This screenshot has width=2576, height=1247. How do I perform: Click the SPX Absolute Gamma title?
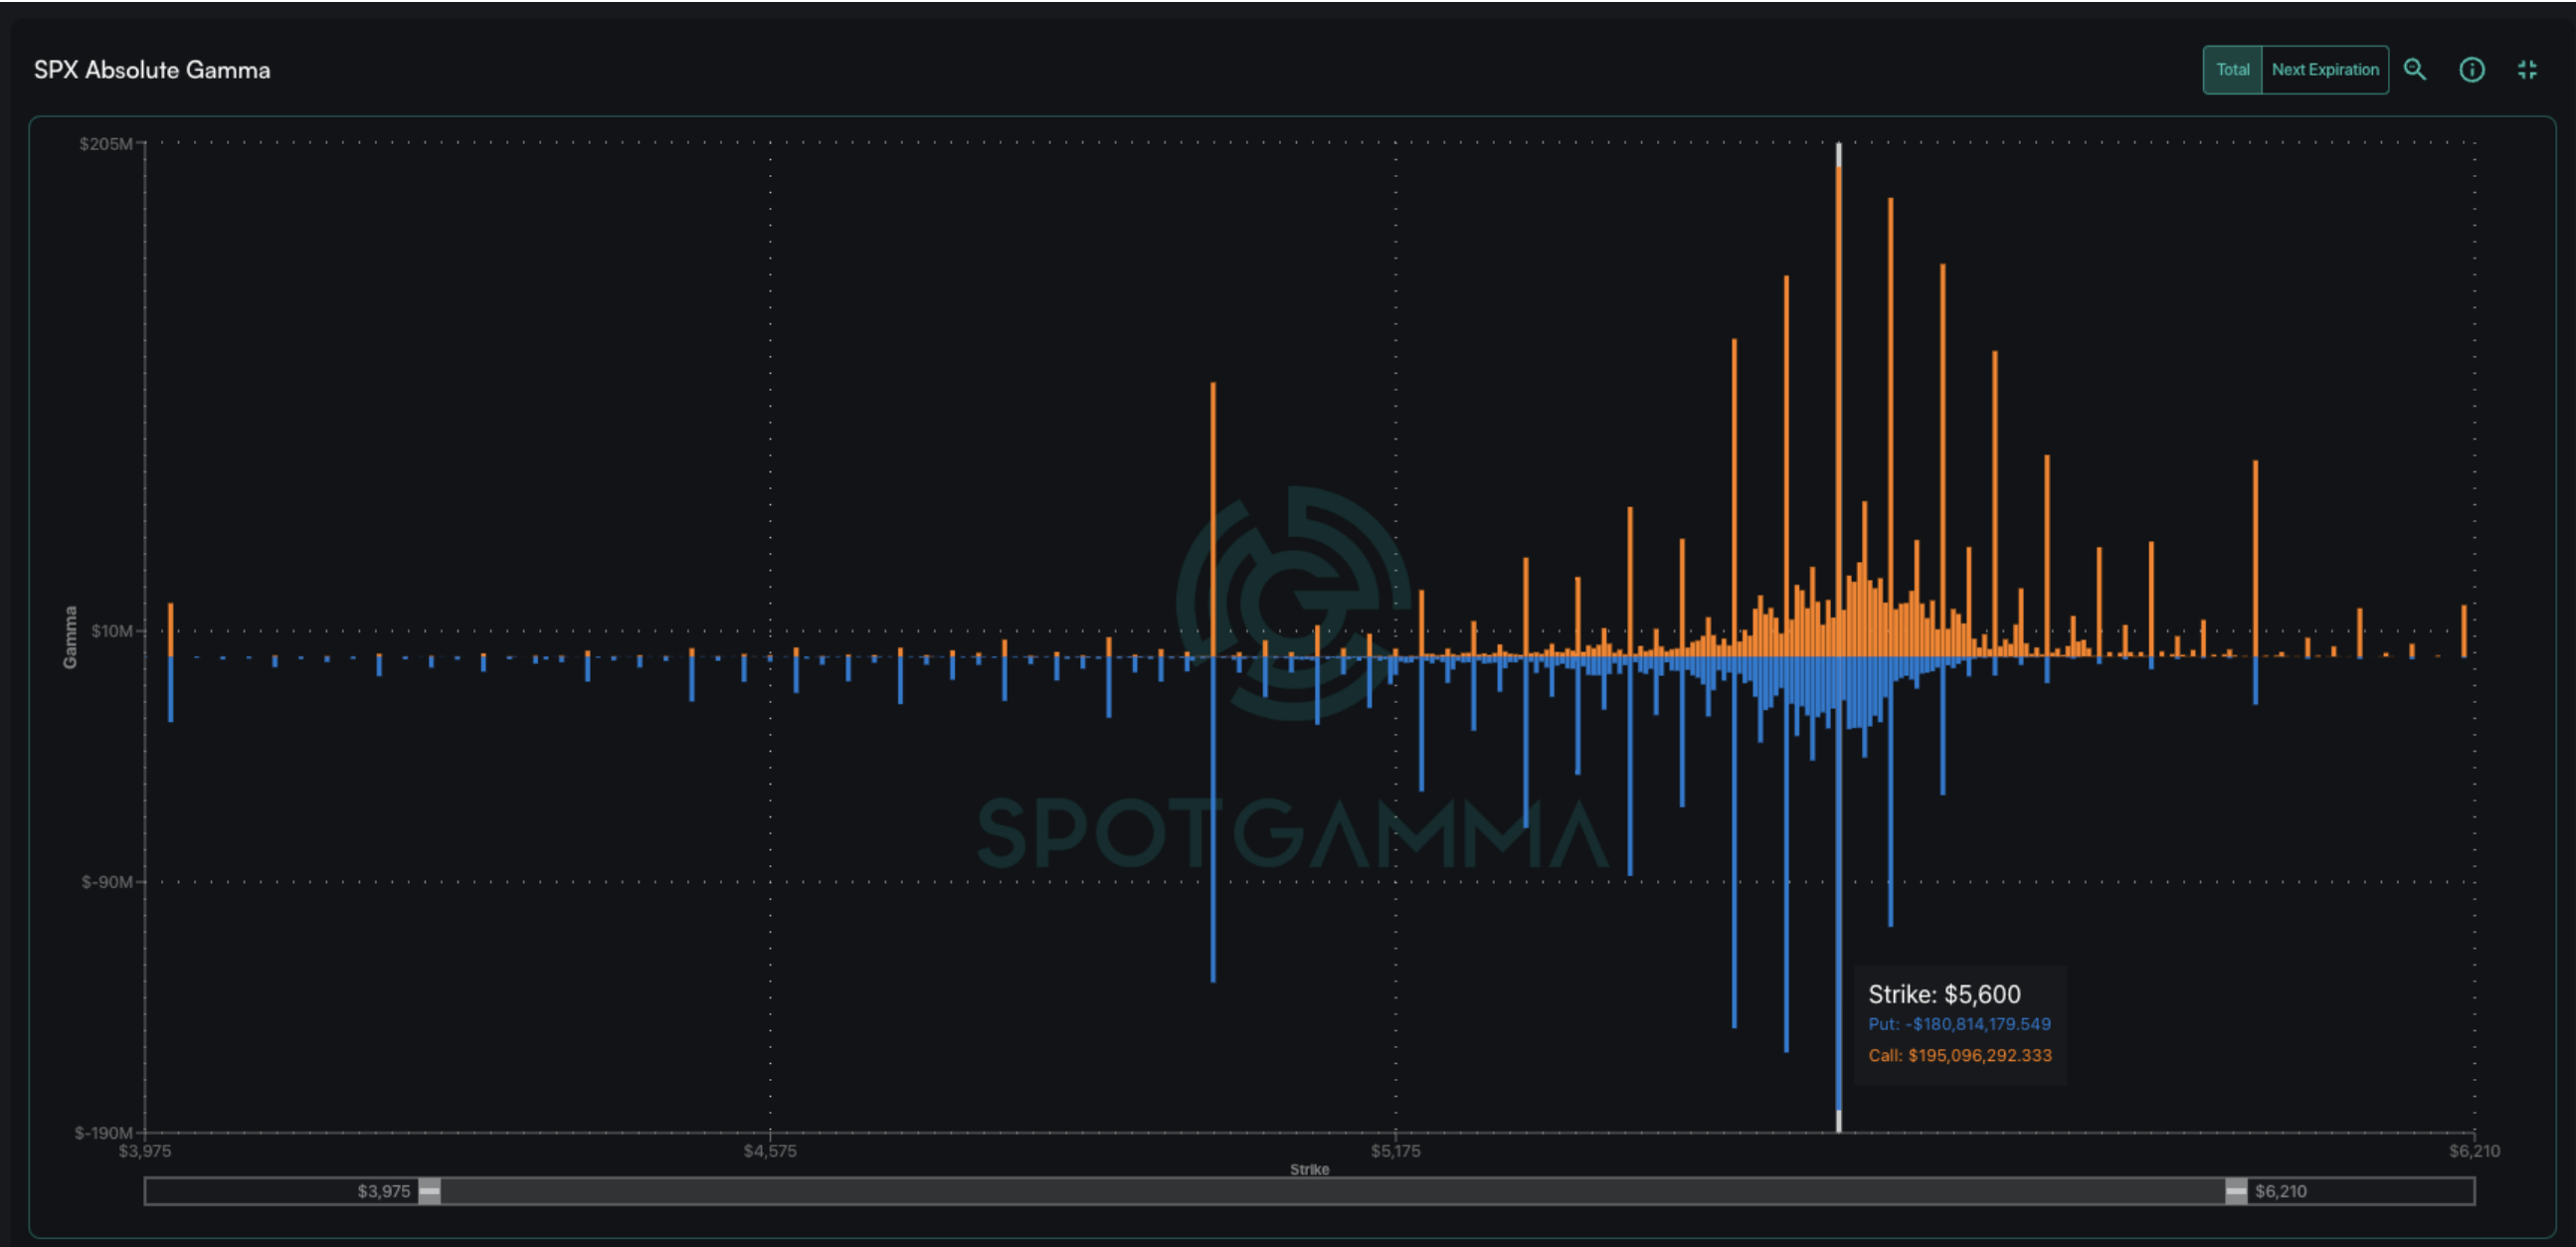(152, 70)
